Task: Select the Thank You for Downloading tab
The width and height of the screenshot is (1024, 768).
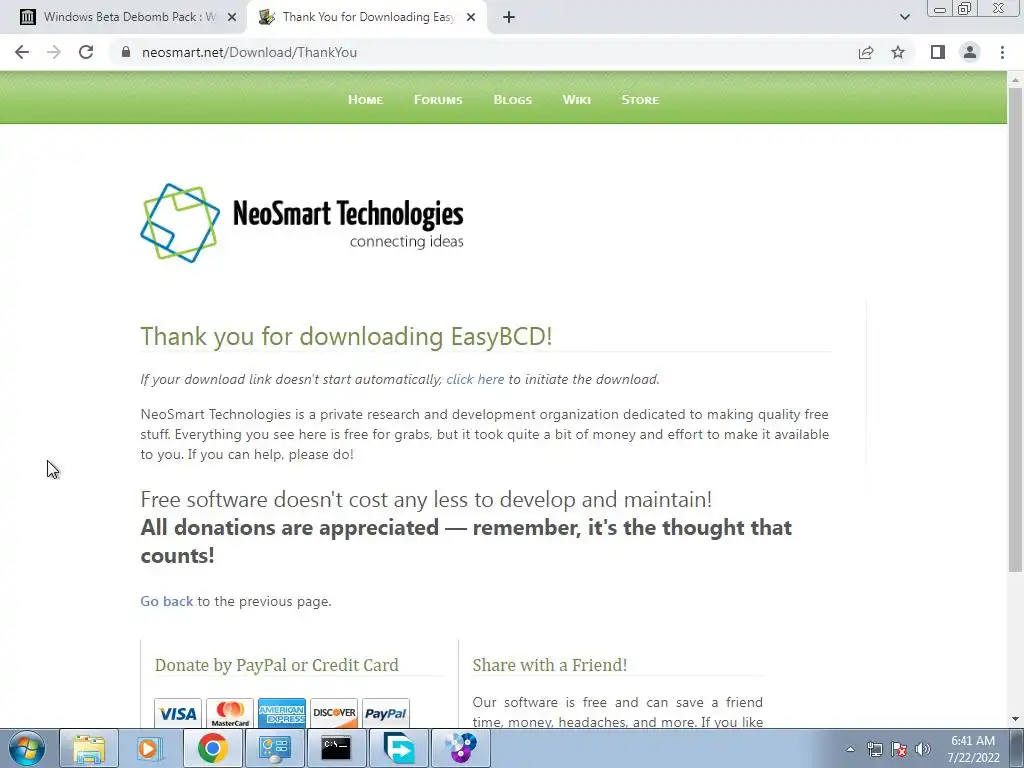Action: (x=368, y=17)
